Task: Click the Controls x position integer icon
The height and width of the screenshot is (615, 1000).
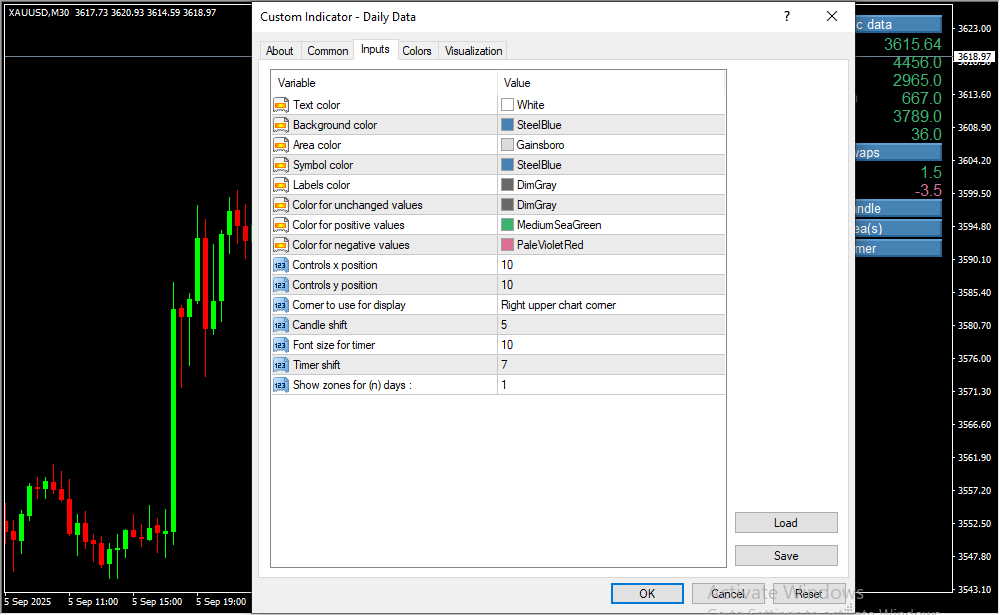Action: coord(281,265)
